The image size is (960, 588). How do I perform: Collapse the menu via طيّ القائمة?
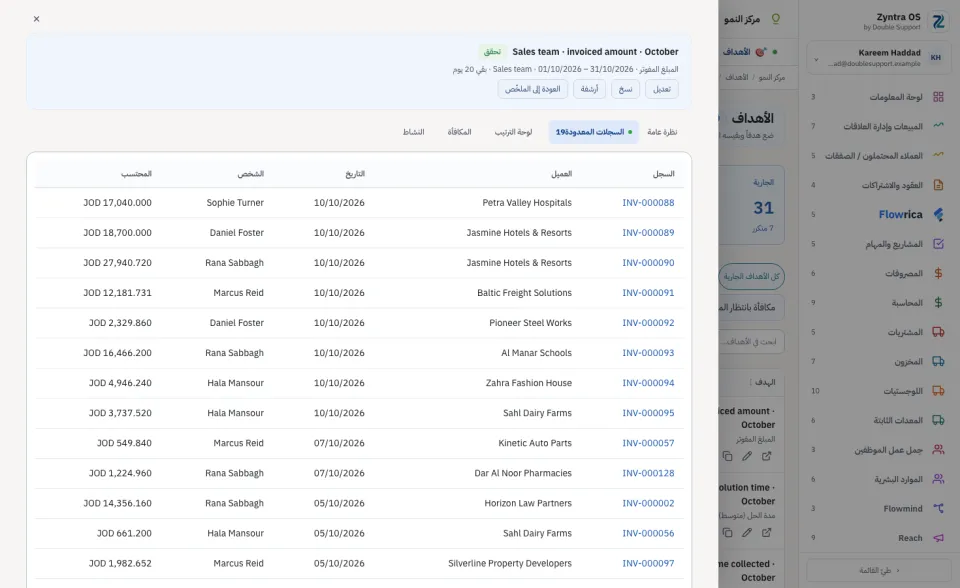click(879, 570)
